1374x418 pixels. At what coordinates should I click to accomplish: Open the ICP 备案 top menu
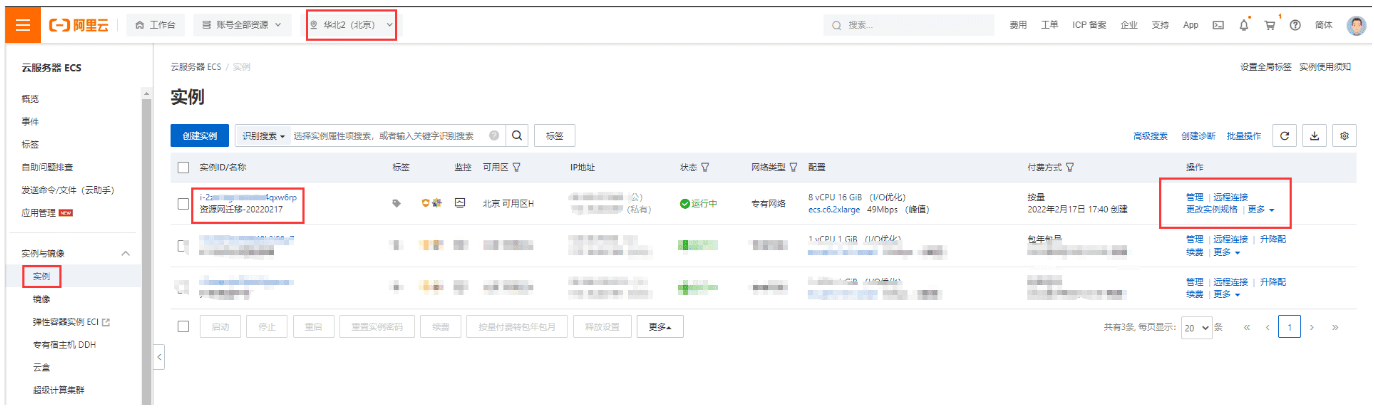(x=1089, y=25)
